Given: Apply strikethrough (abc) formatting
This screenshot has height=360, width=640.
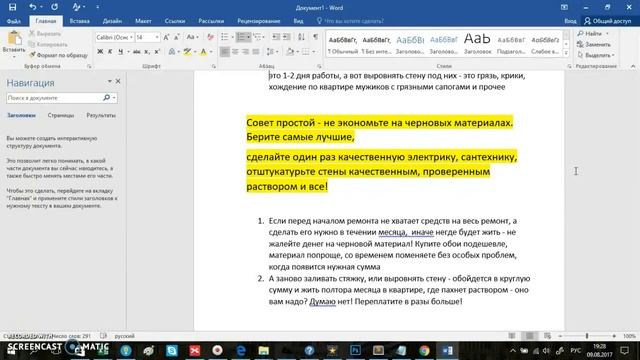Looking at the screenshot, I should (136, 51).
